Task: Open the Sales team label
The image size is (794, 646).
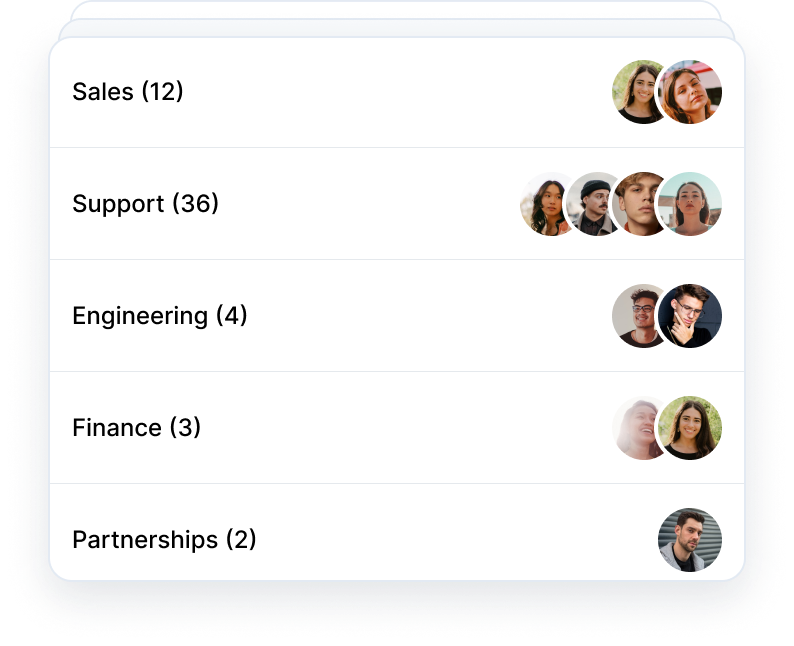Action: tap(103, 92)
